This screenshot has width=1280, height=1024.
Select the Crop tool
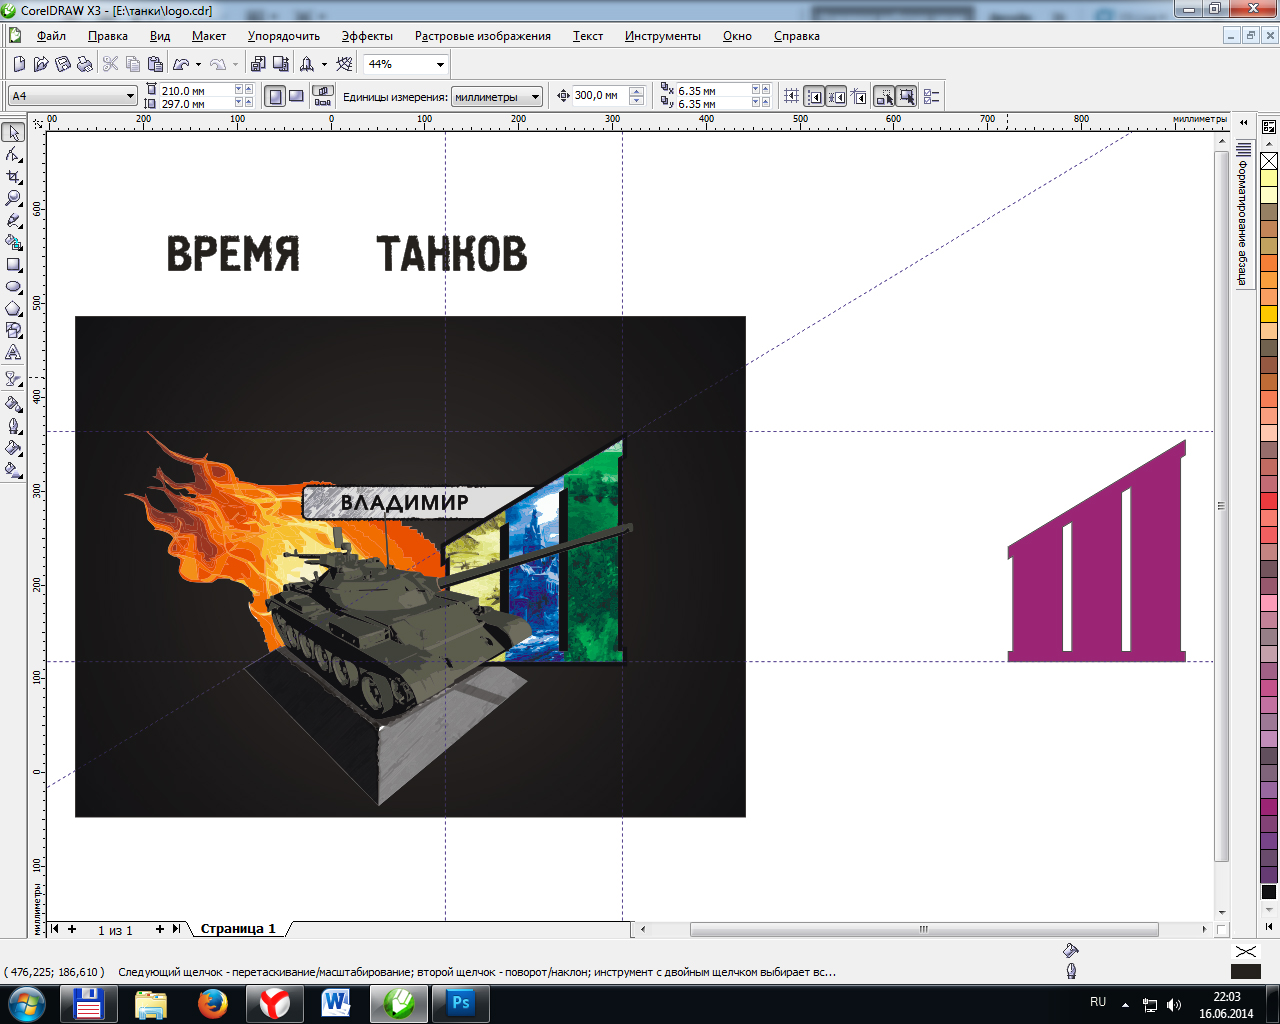tap(13, 177)
